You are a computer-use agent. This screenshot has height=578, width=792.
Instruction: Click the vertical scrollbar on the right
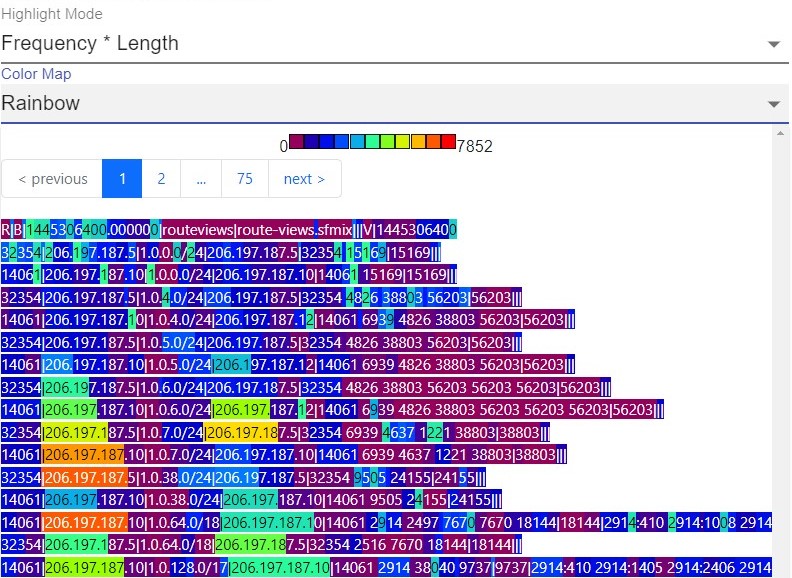(782, 350)
